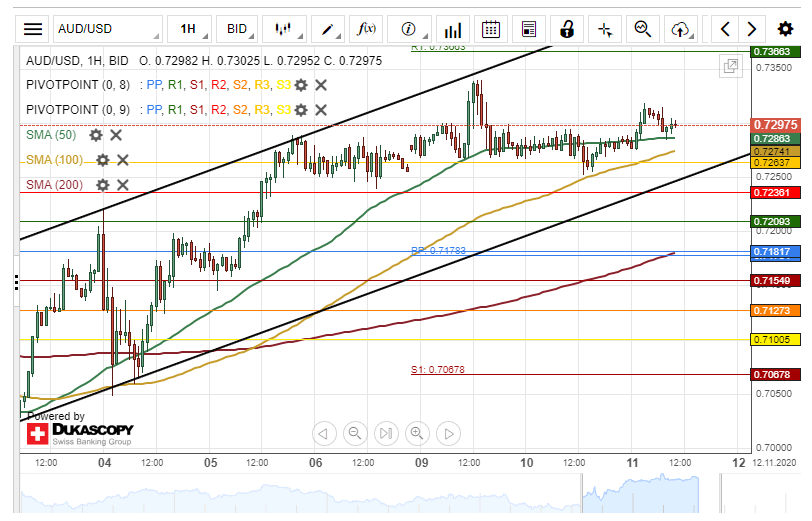Click the calendar icon in toolbar
812x521 pixels.
490,29
